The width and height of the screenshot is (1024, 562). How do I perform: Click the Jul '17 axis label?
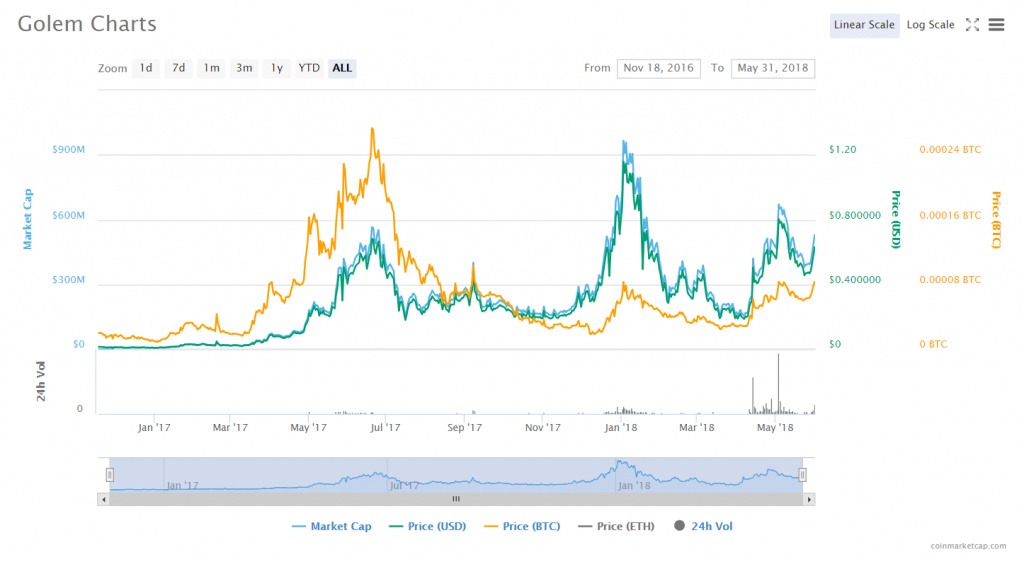385,428
